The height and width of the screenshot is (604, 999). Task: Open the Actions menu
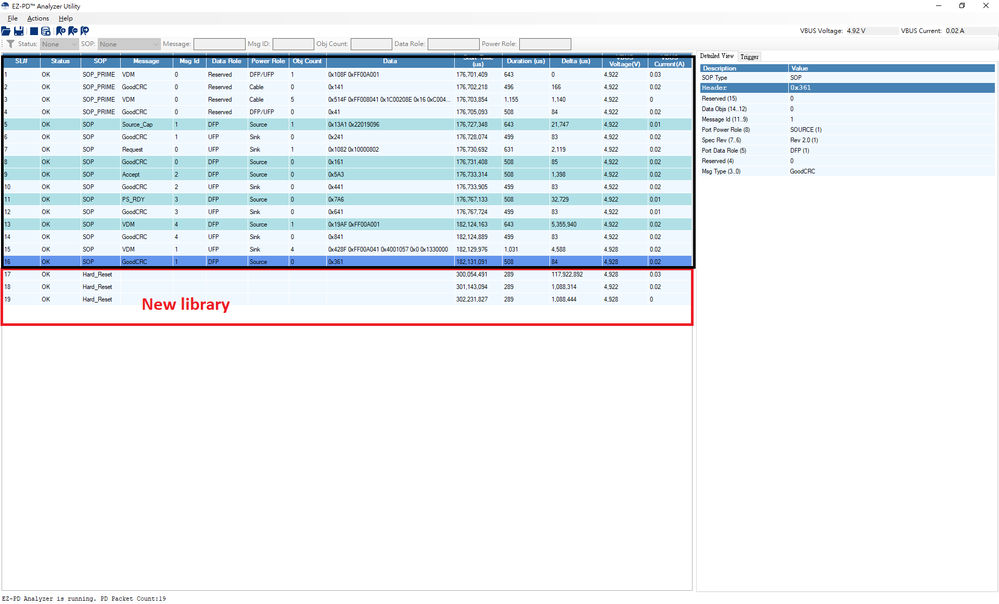[38, 18]
